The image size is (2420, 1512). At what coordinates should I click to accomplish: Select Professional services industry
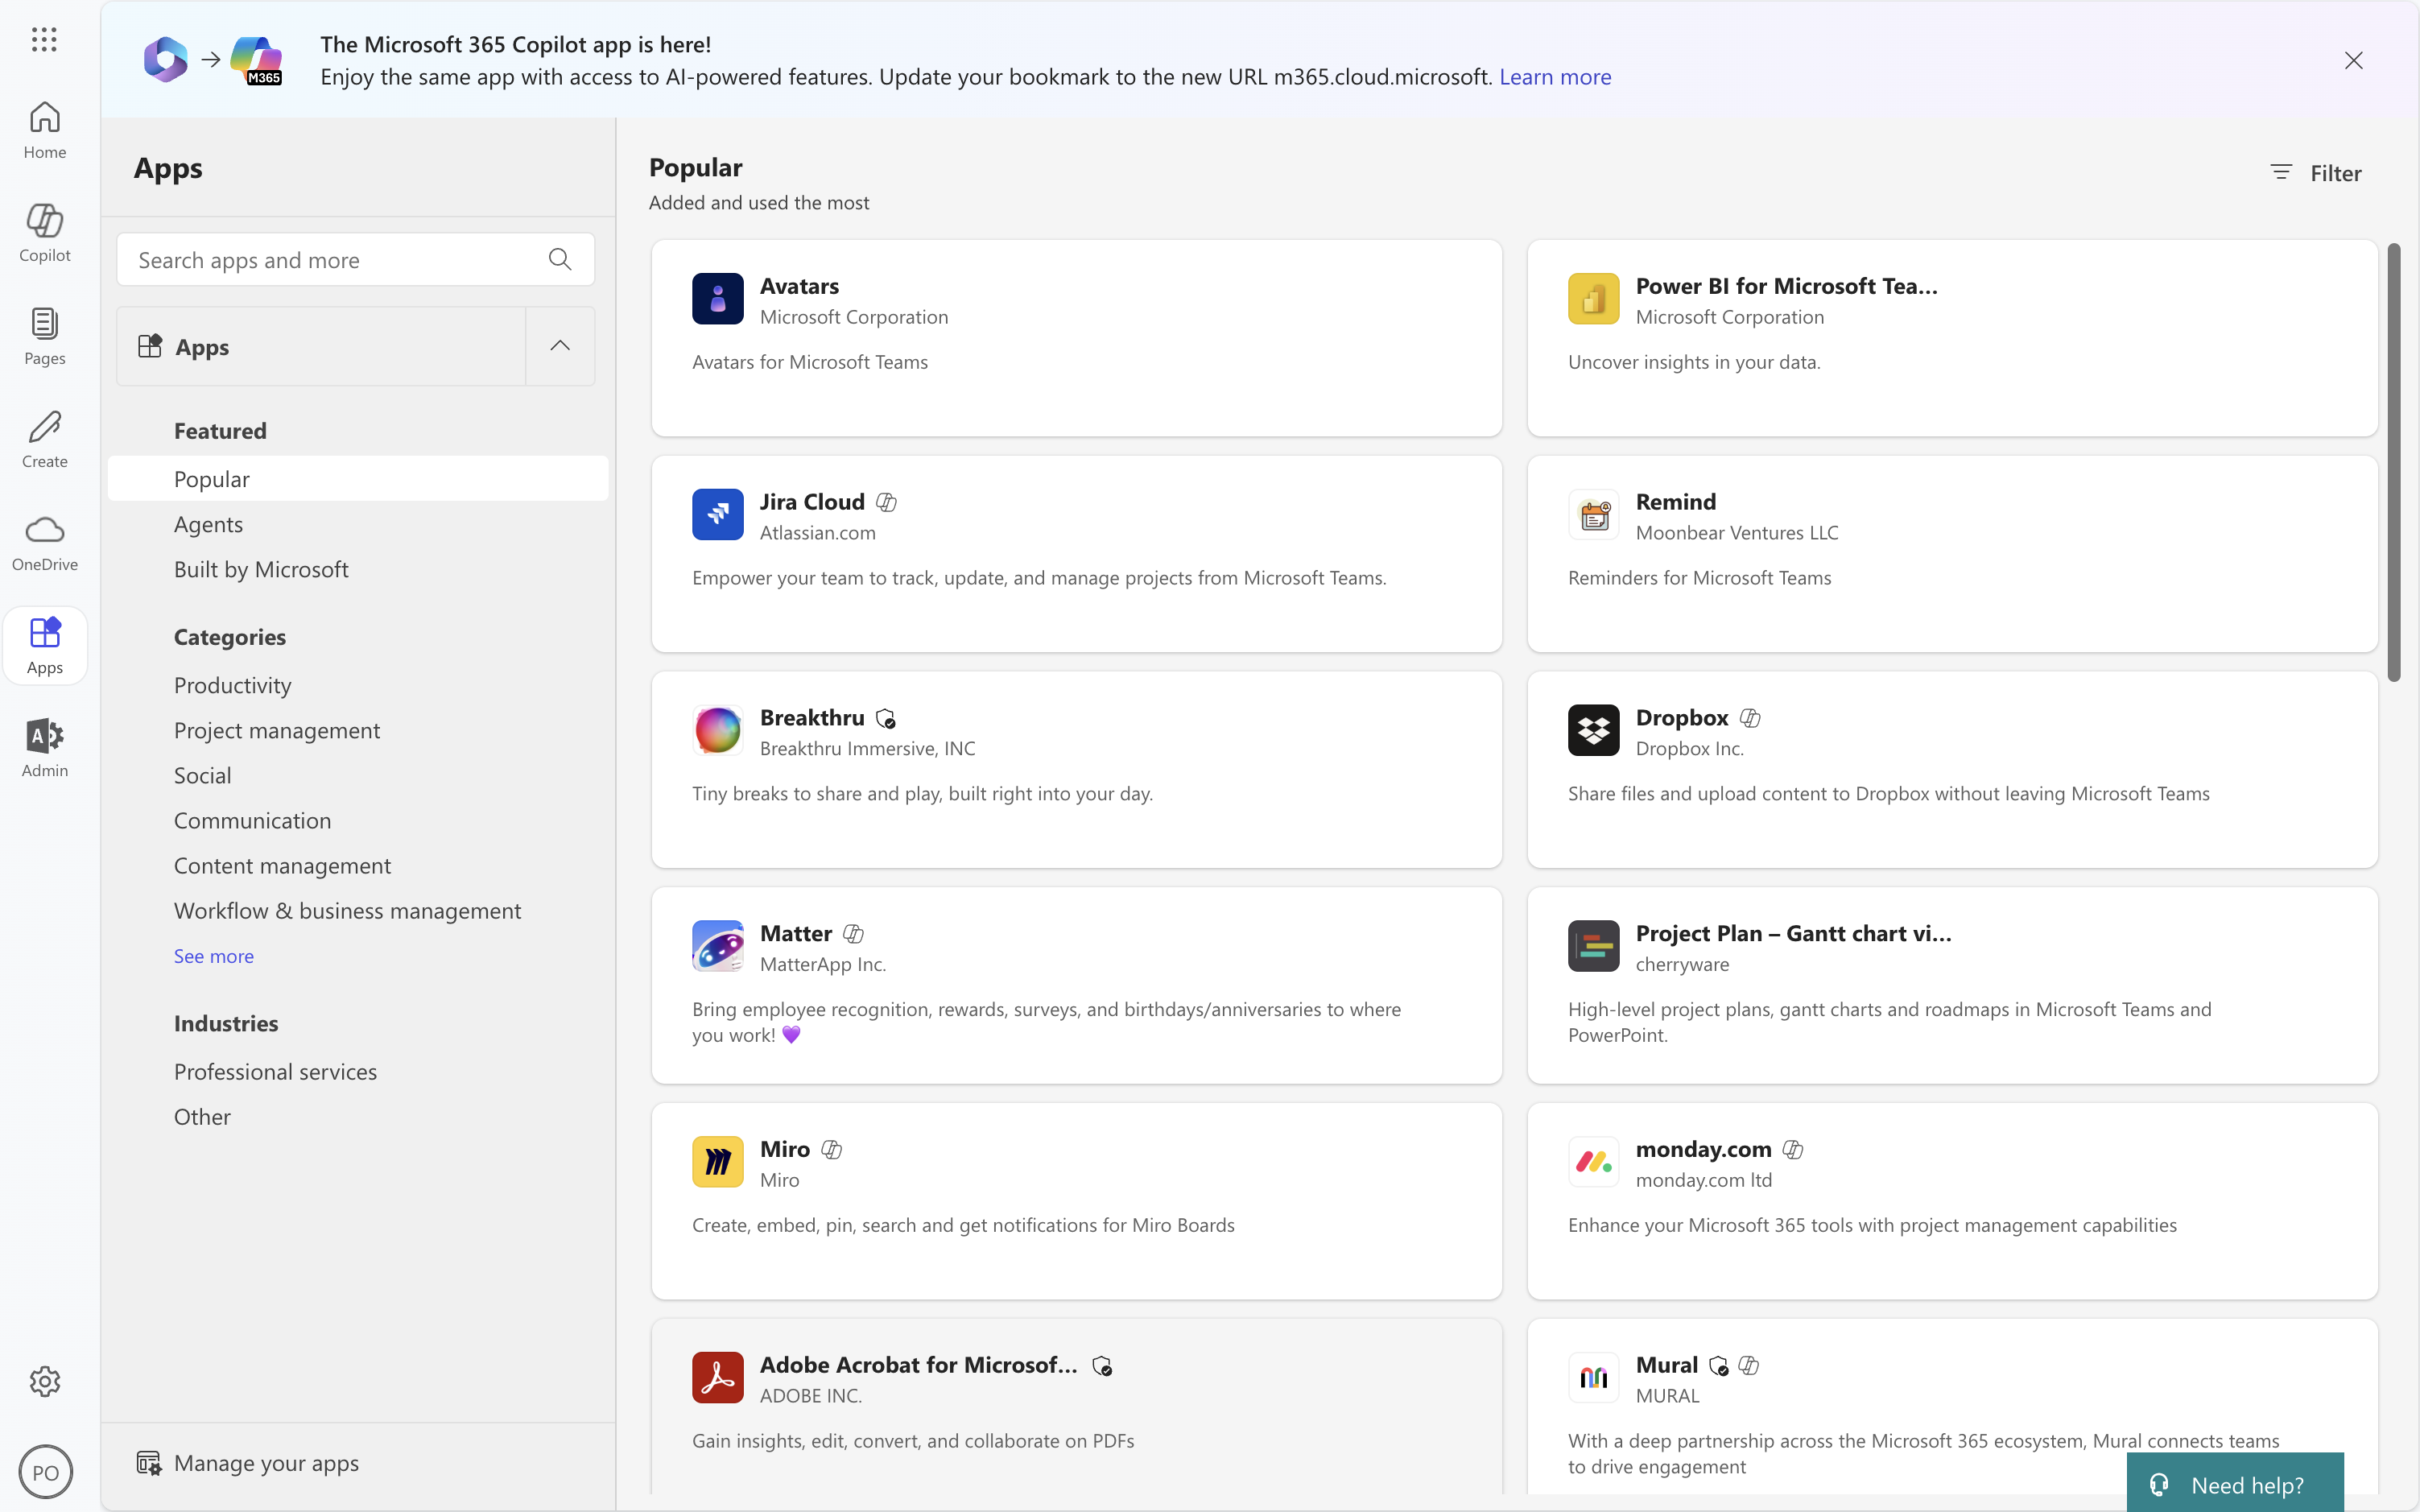coord(275,1071)
